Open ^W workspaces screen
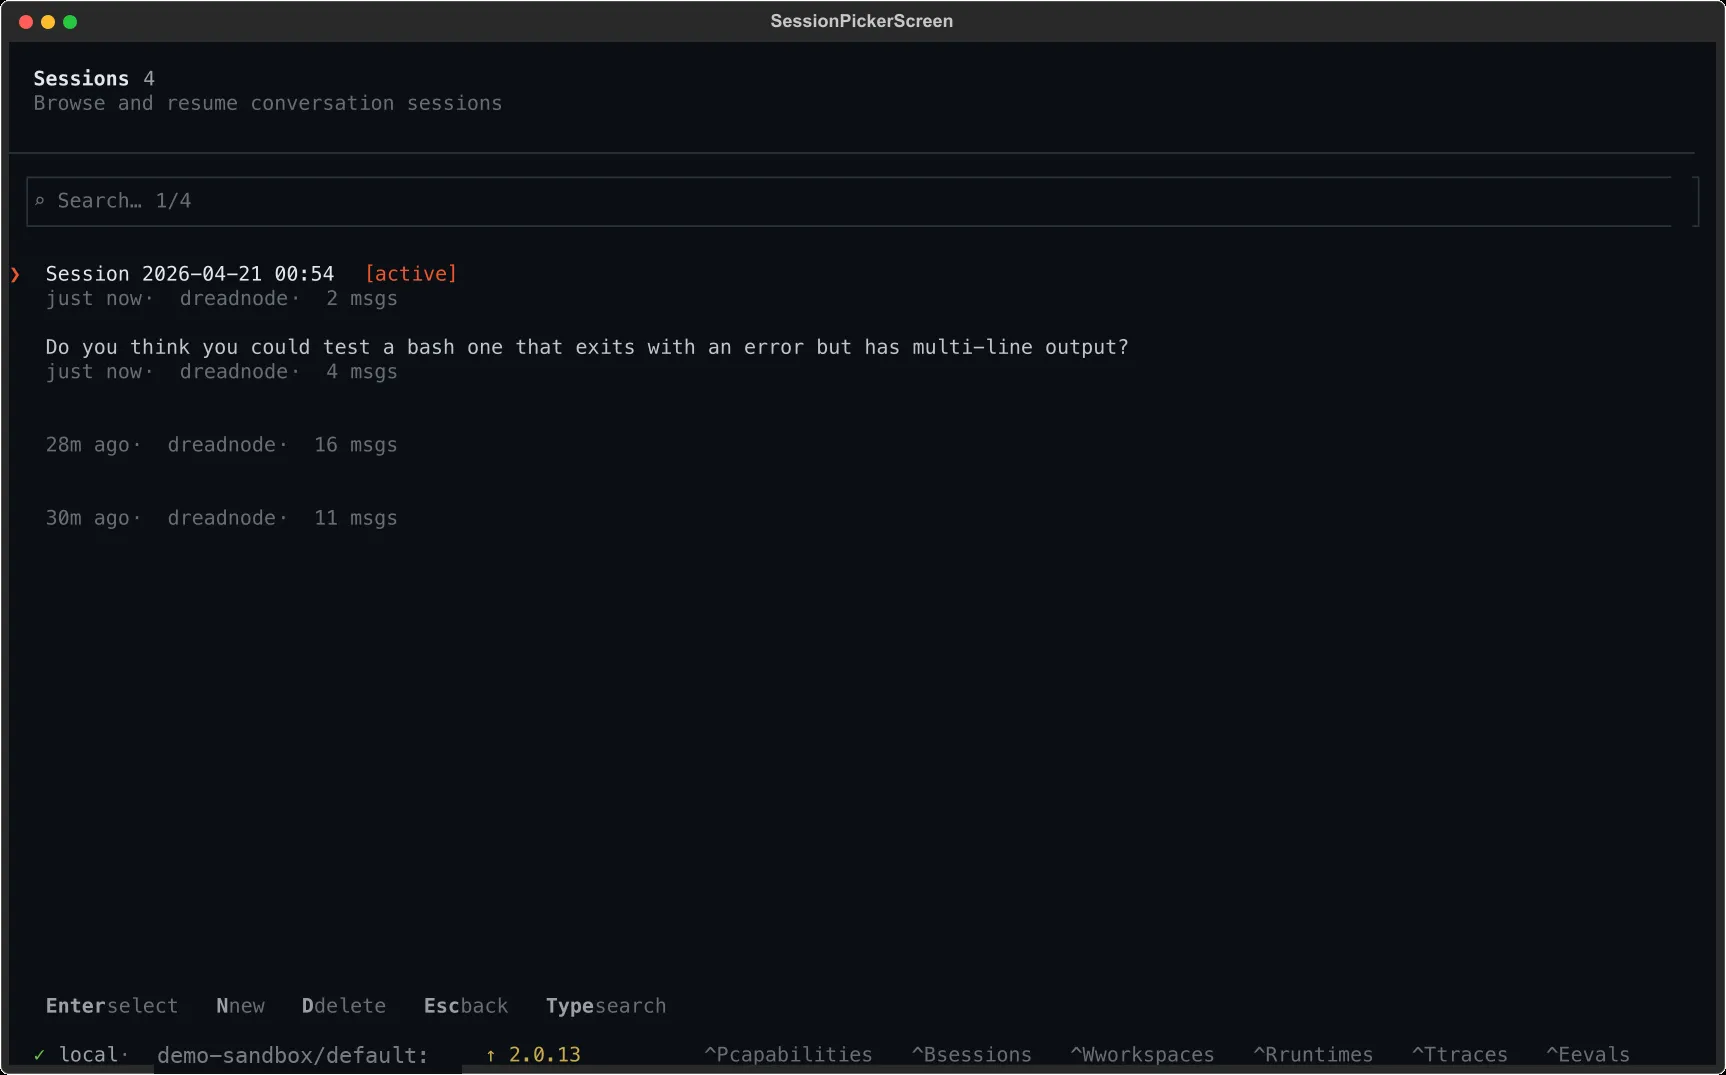Screen dimensions: 1726x1075 pyautogui.click(x=1142, y=1055)
